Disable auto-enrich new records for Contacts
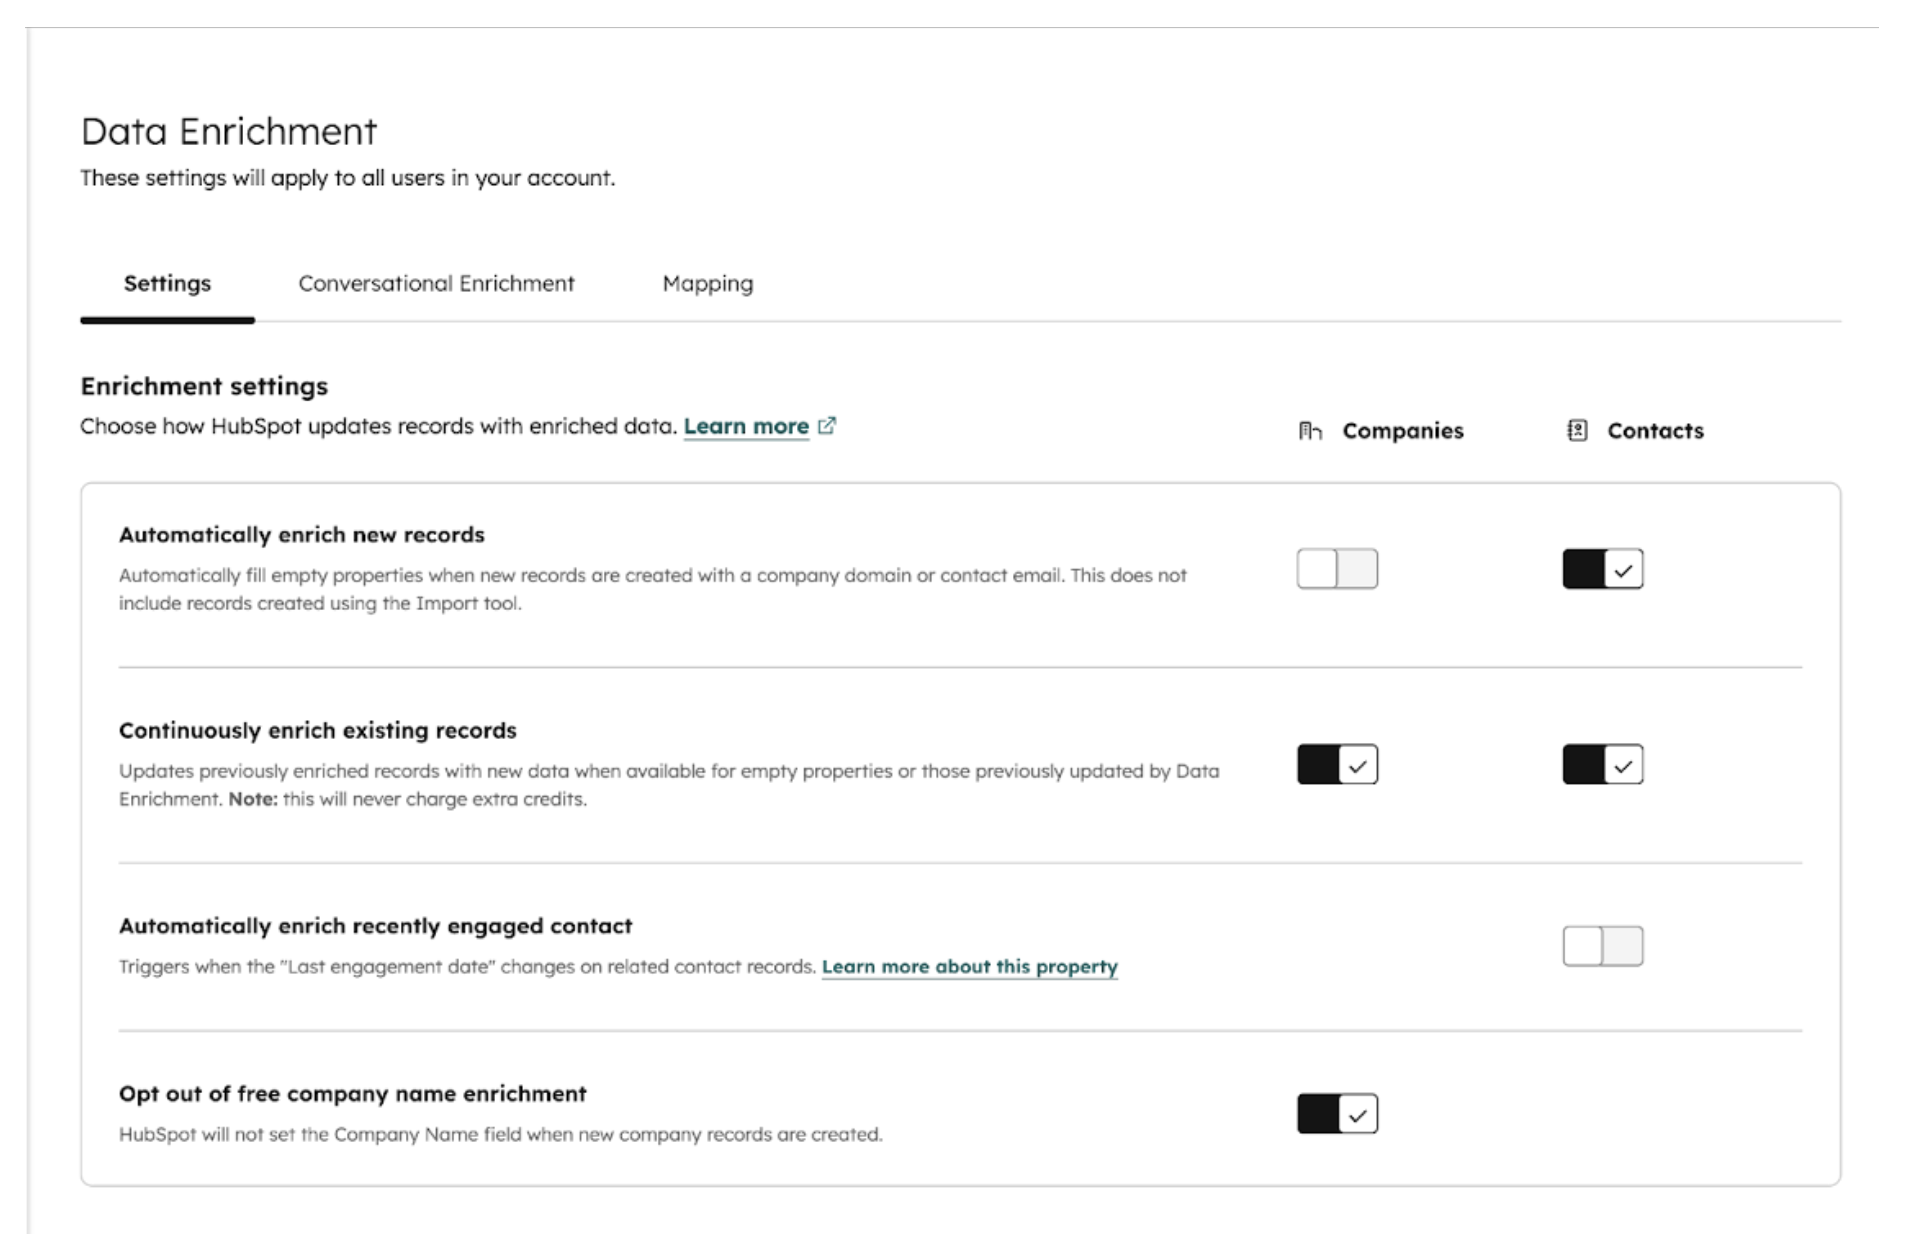Image resolution: width=1932 pixels, height=1234 pixels. tap(1602, 569)
